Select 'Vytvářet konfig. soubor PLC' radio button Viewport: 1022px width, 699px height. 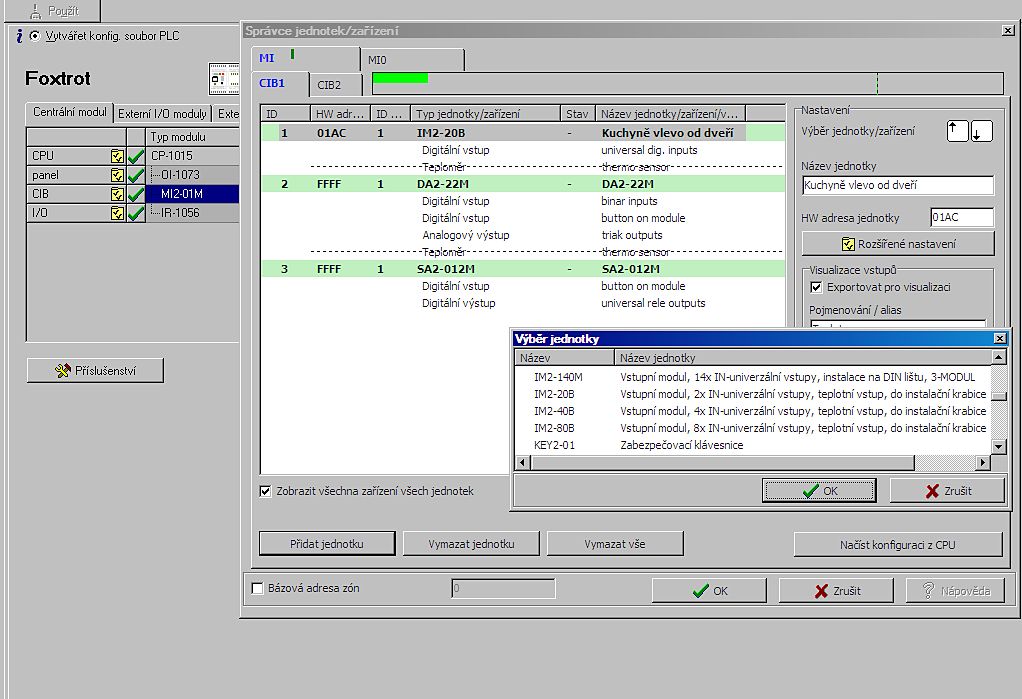[x=36, y=36]
